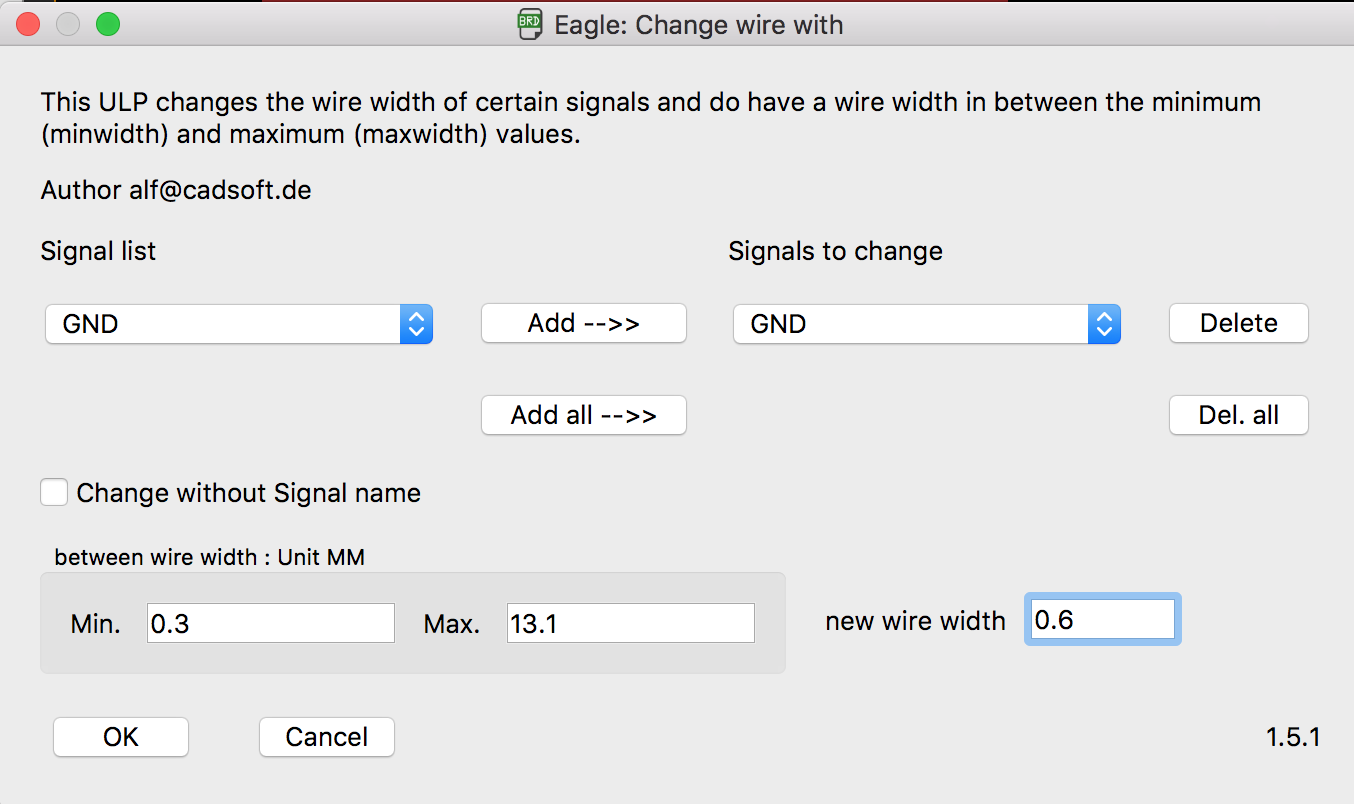The image size is (1354, 804).
Task: Select the new wire width input box
Action: tap(1103, 620)
